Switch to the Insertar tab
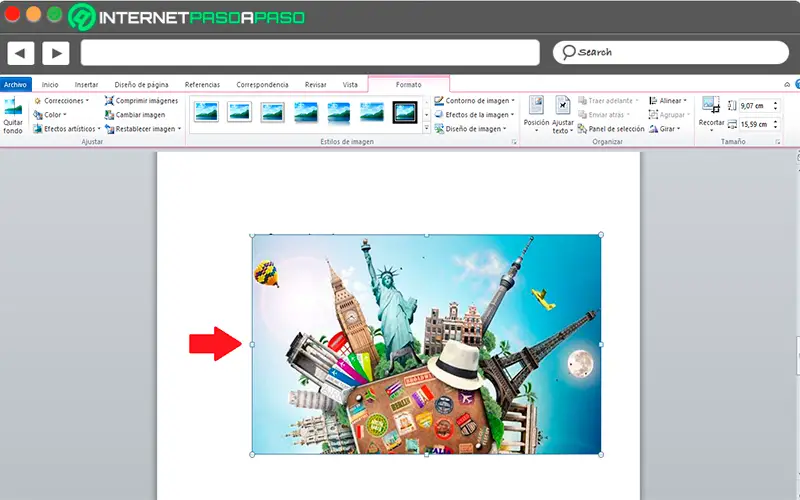The height and width of the screenshot is (500, 800). coord(86,85)
